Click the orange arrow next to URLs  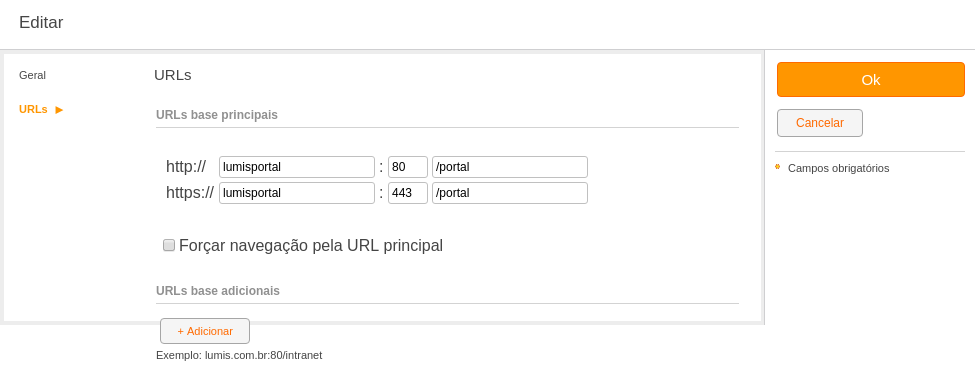(x=59, y=110)
